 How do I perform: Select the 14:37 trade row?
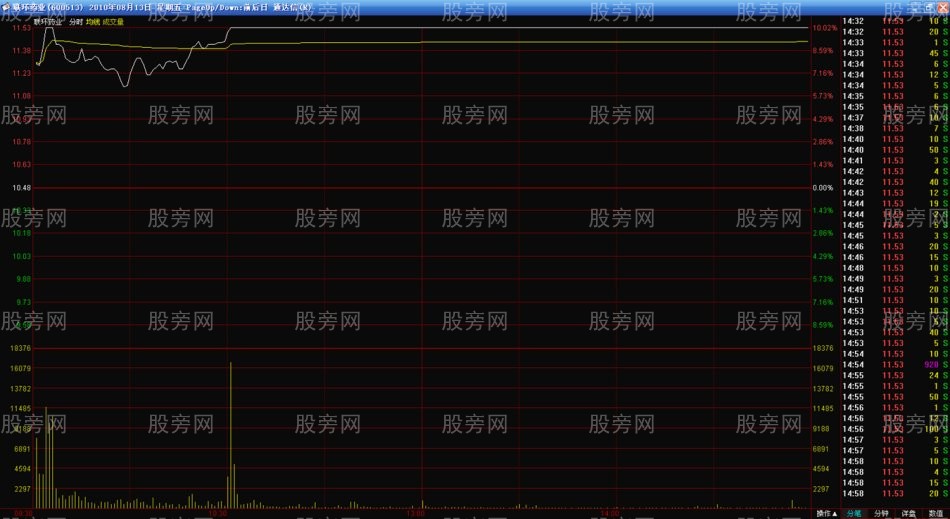click(x=895, y=117)
